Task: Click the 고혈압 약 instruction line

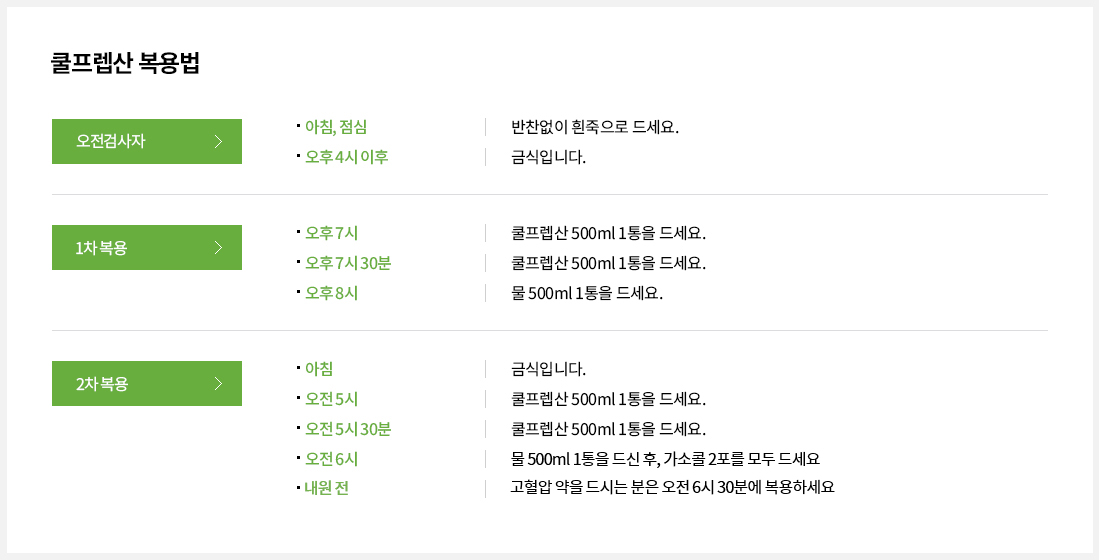Action: [x=672, y=487]
